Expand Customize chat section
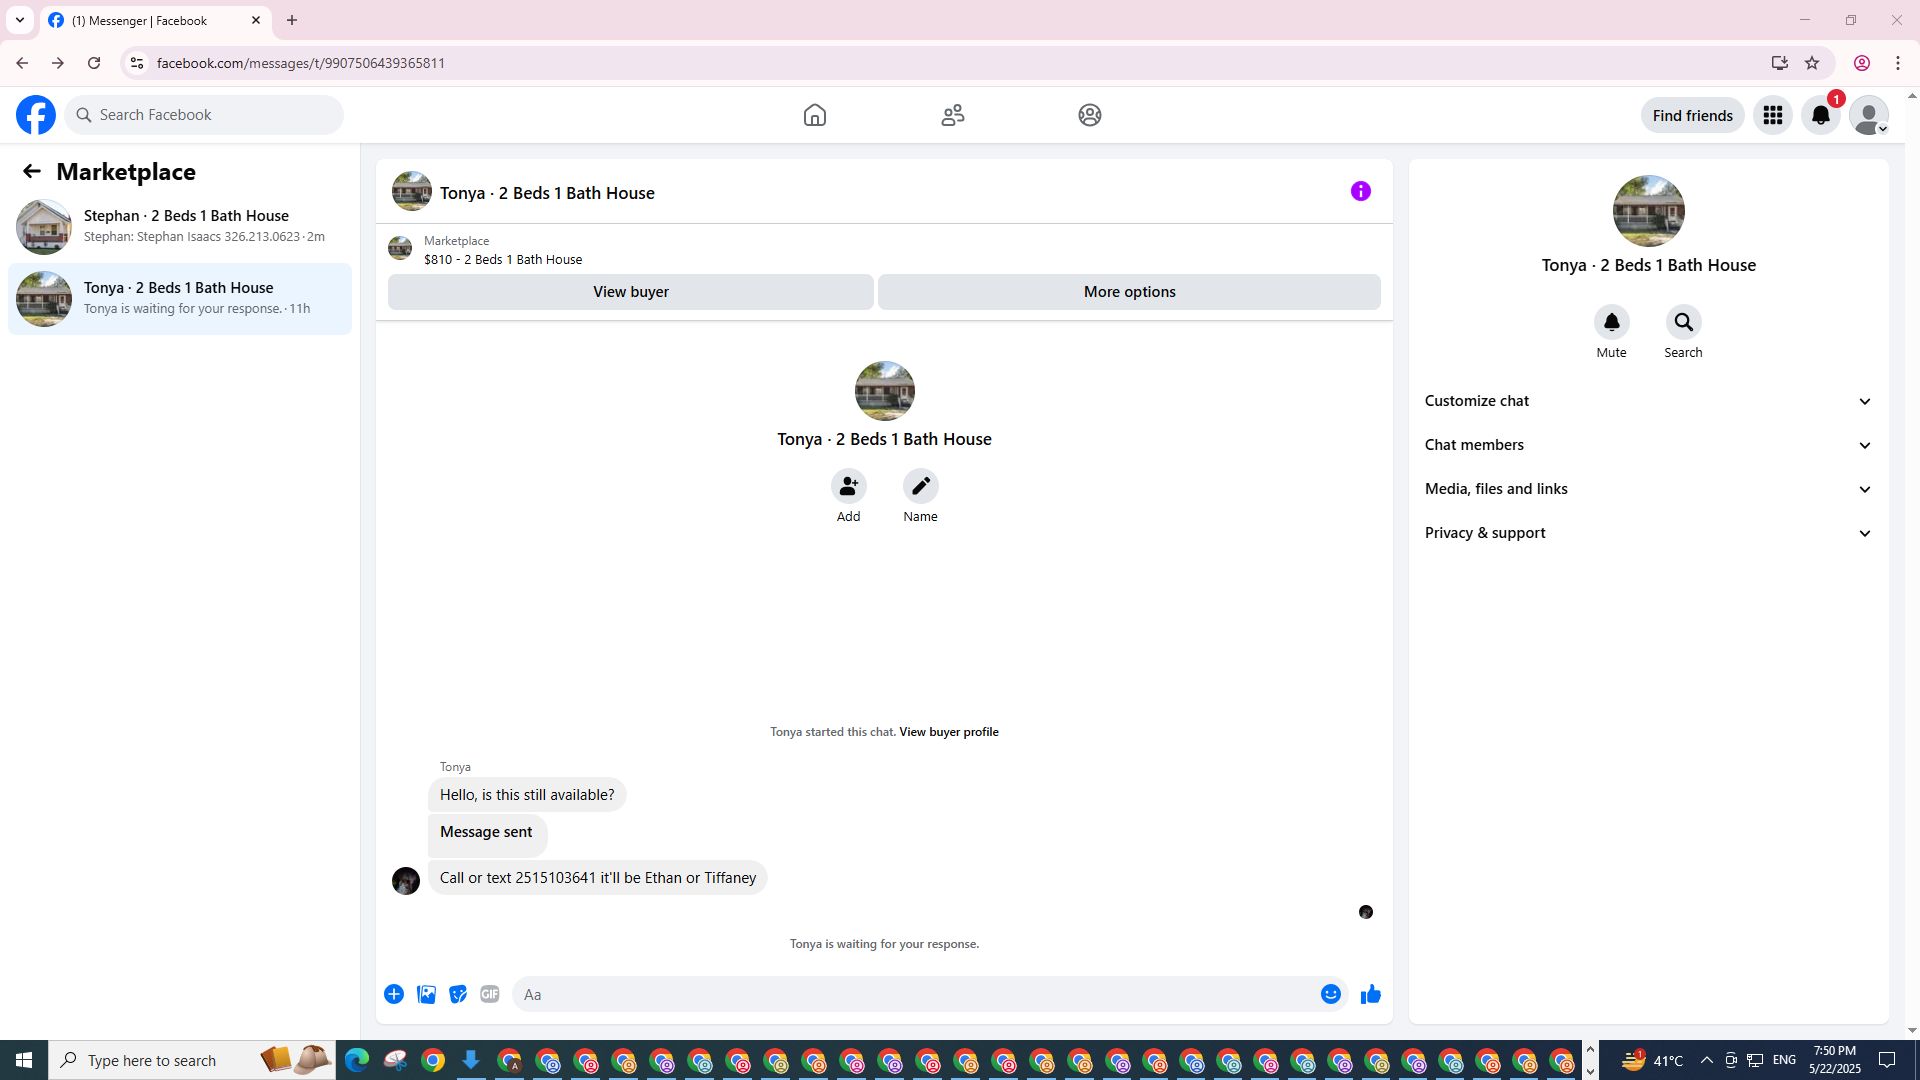The image size is (1920, 1080). point(1649,401)
